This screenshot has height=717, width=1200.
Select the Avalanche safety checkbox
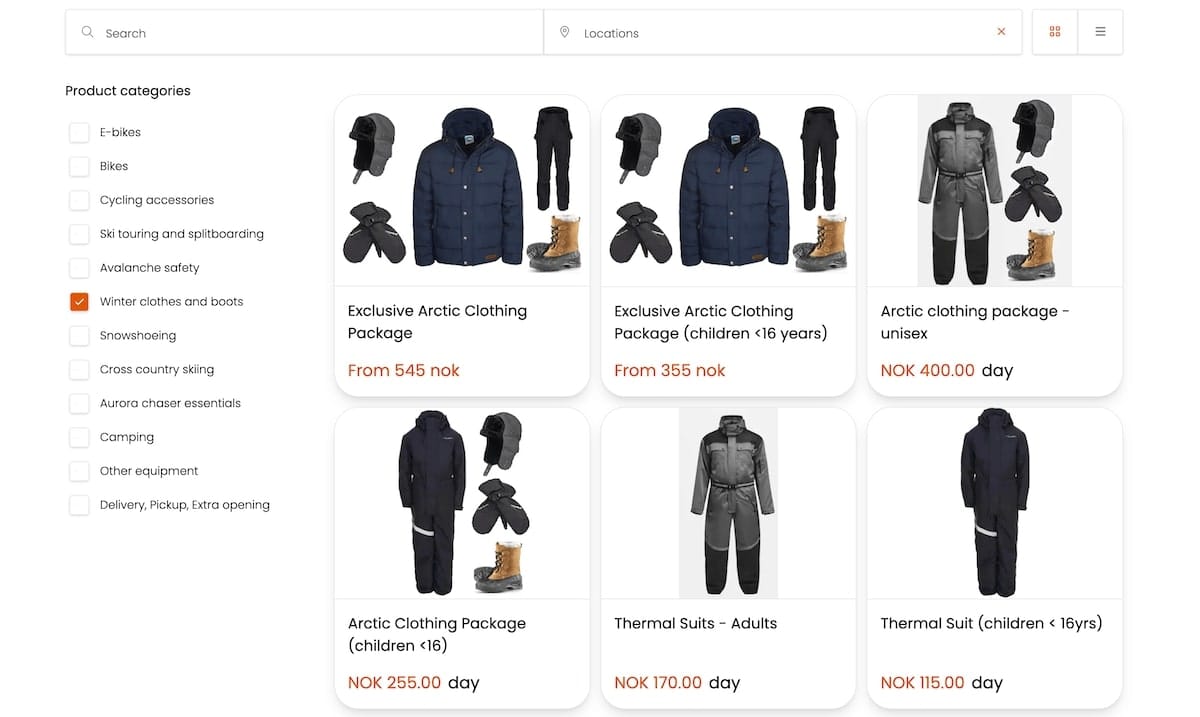(x=79, y=268)
